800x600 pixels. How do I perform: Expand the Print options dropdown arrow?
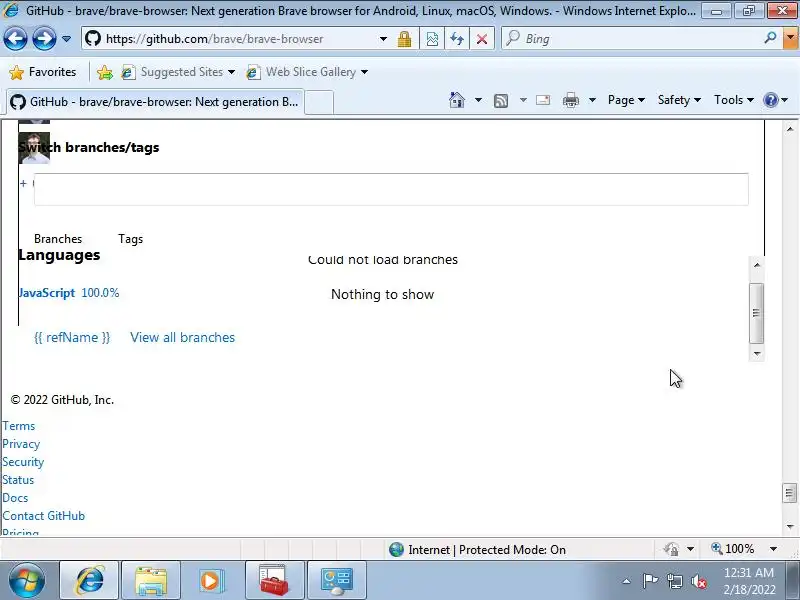tap(592, 100)
